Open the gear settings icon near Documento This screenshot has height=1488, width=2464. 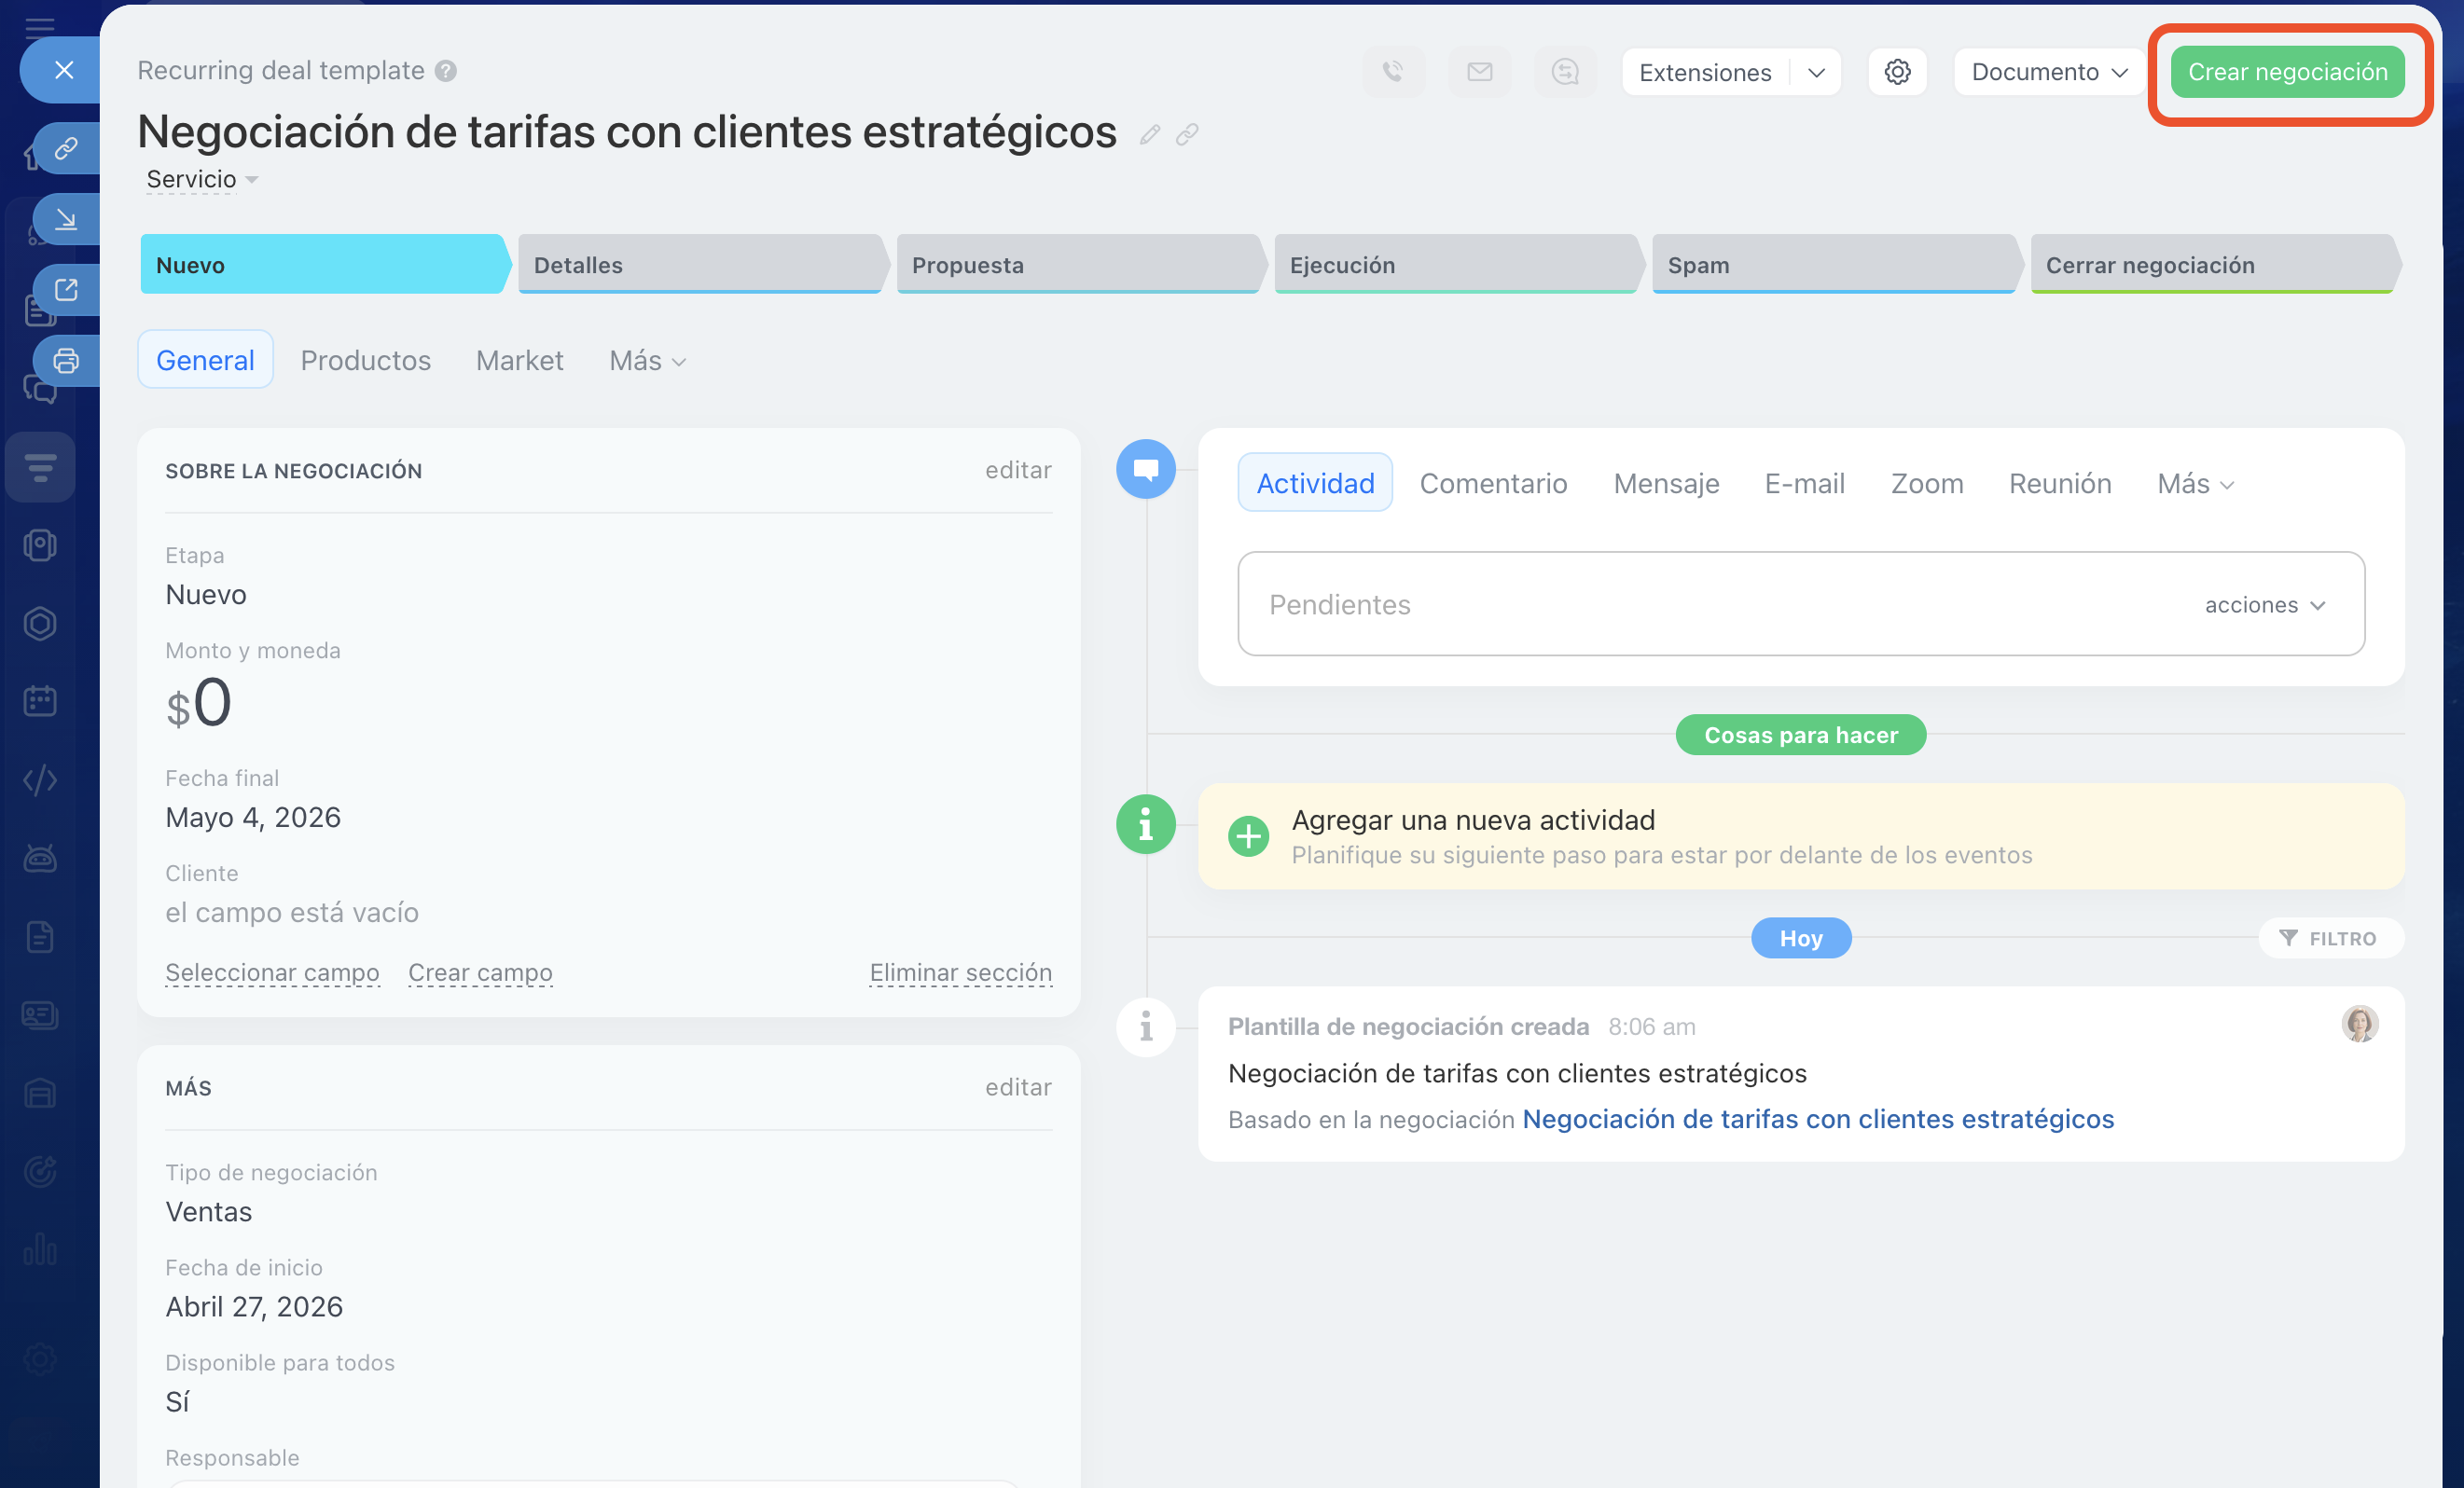(x=1897, y=72)
